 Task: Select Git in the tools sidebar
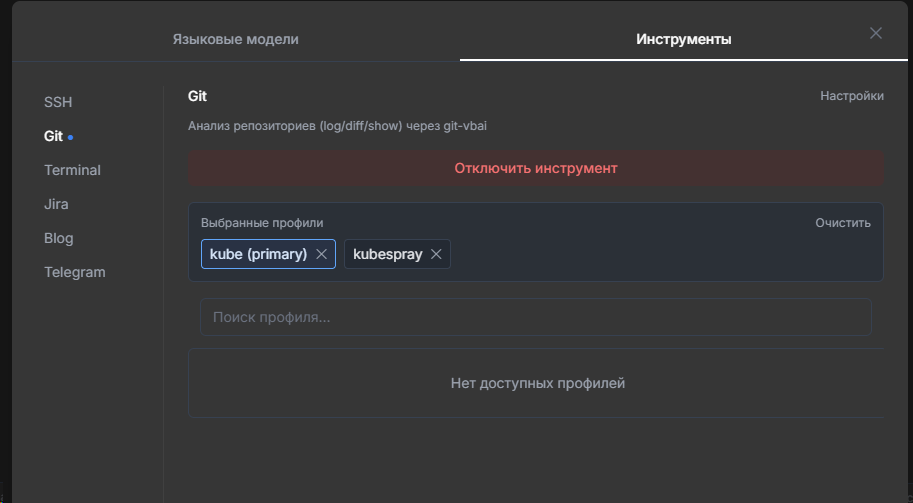[54, 136]
